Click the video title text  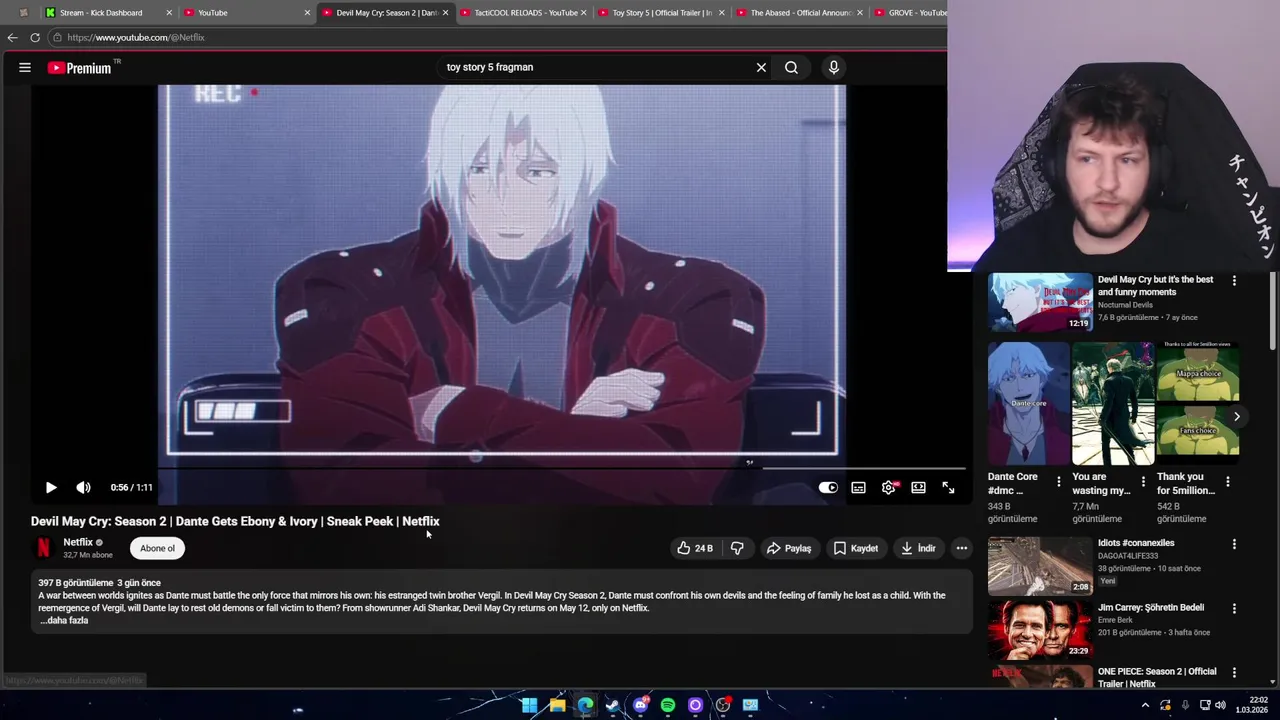point(235,521)
